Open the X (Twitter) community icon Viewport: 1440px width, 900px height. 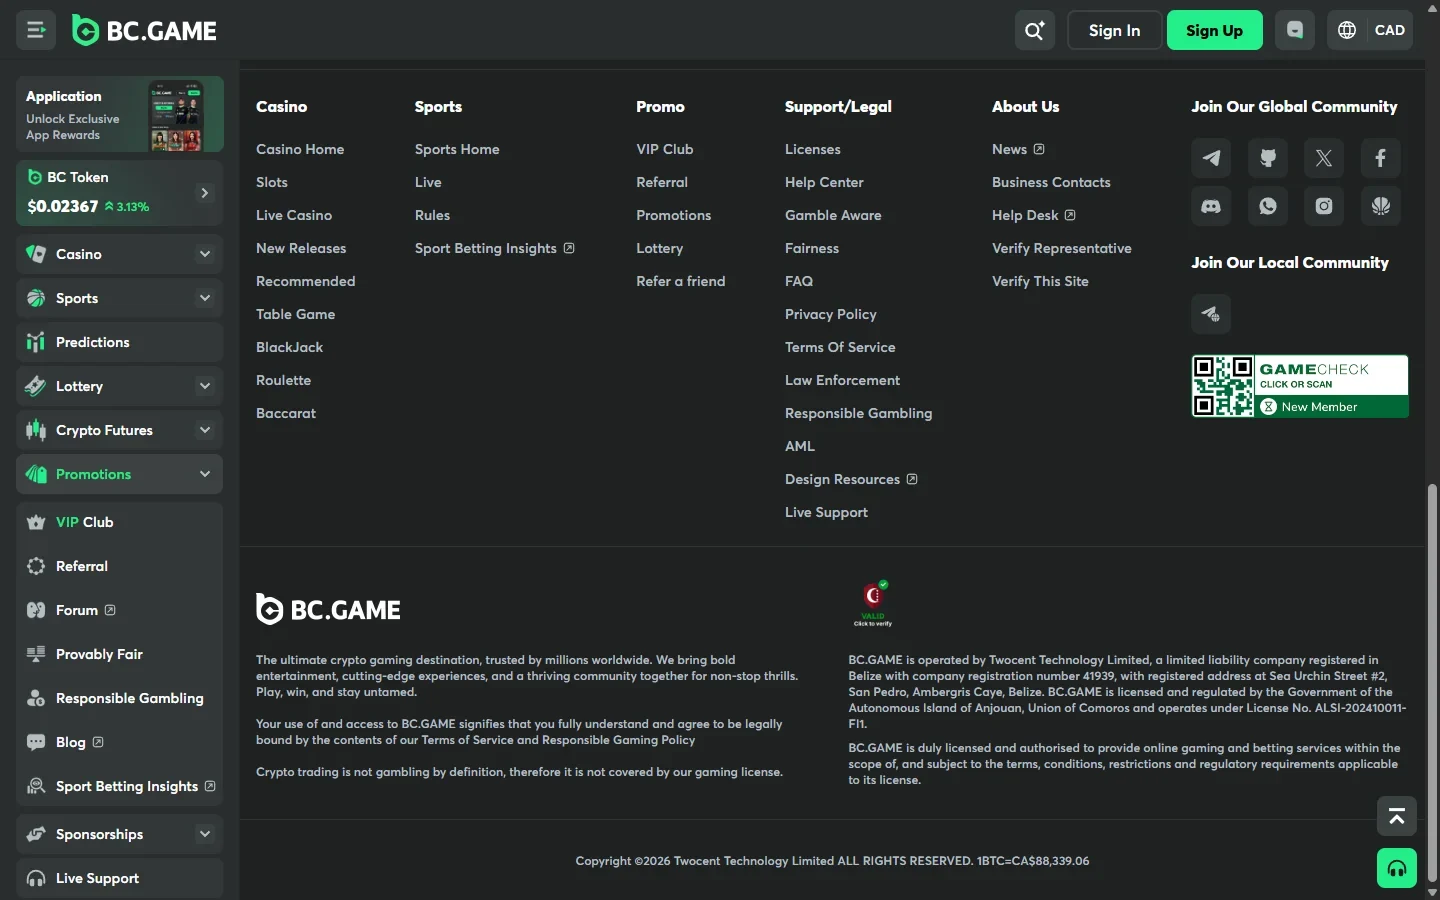click(x=1324, y=158)
